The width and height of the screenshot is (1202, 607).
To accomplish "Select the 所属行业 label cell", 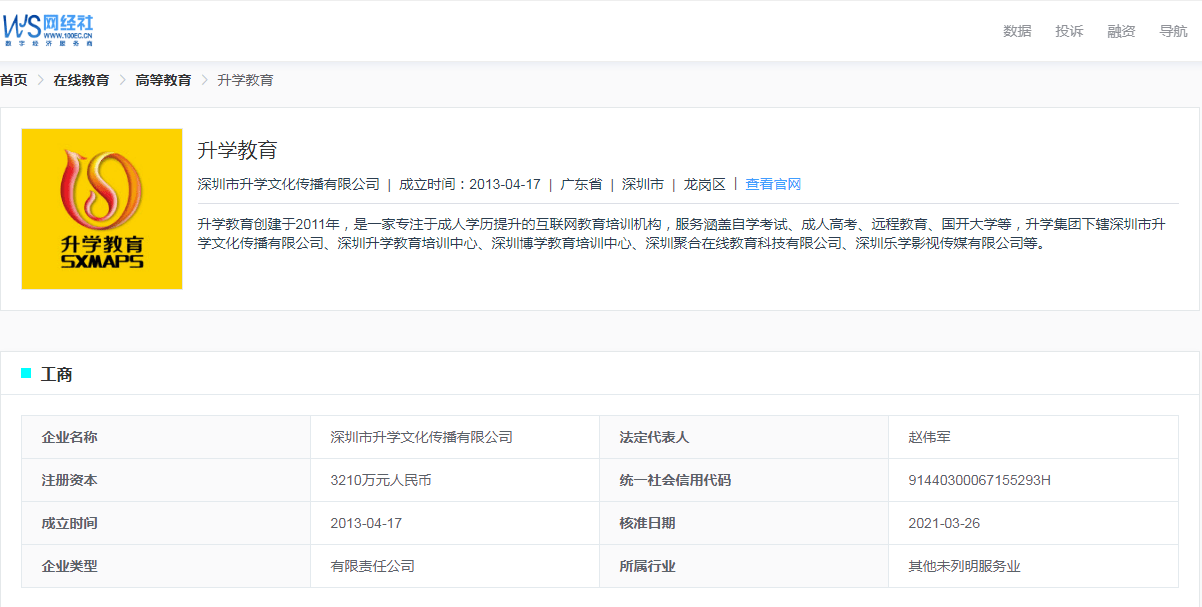I will tap(744, 566).
